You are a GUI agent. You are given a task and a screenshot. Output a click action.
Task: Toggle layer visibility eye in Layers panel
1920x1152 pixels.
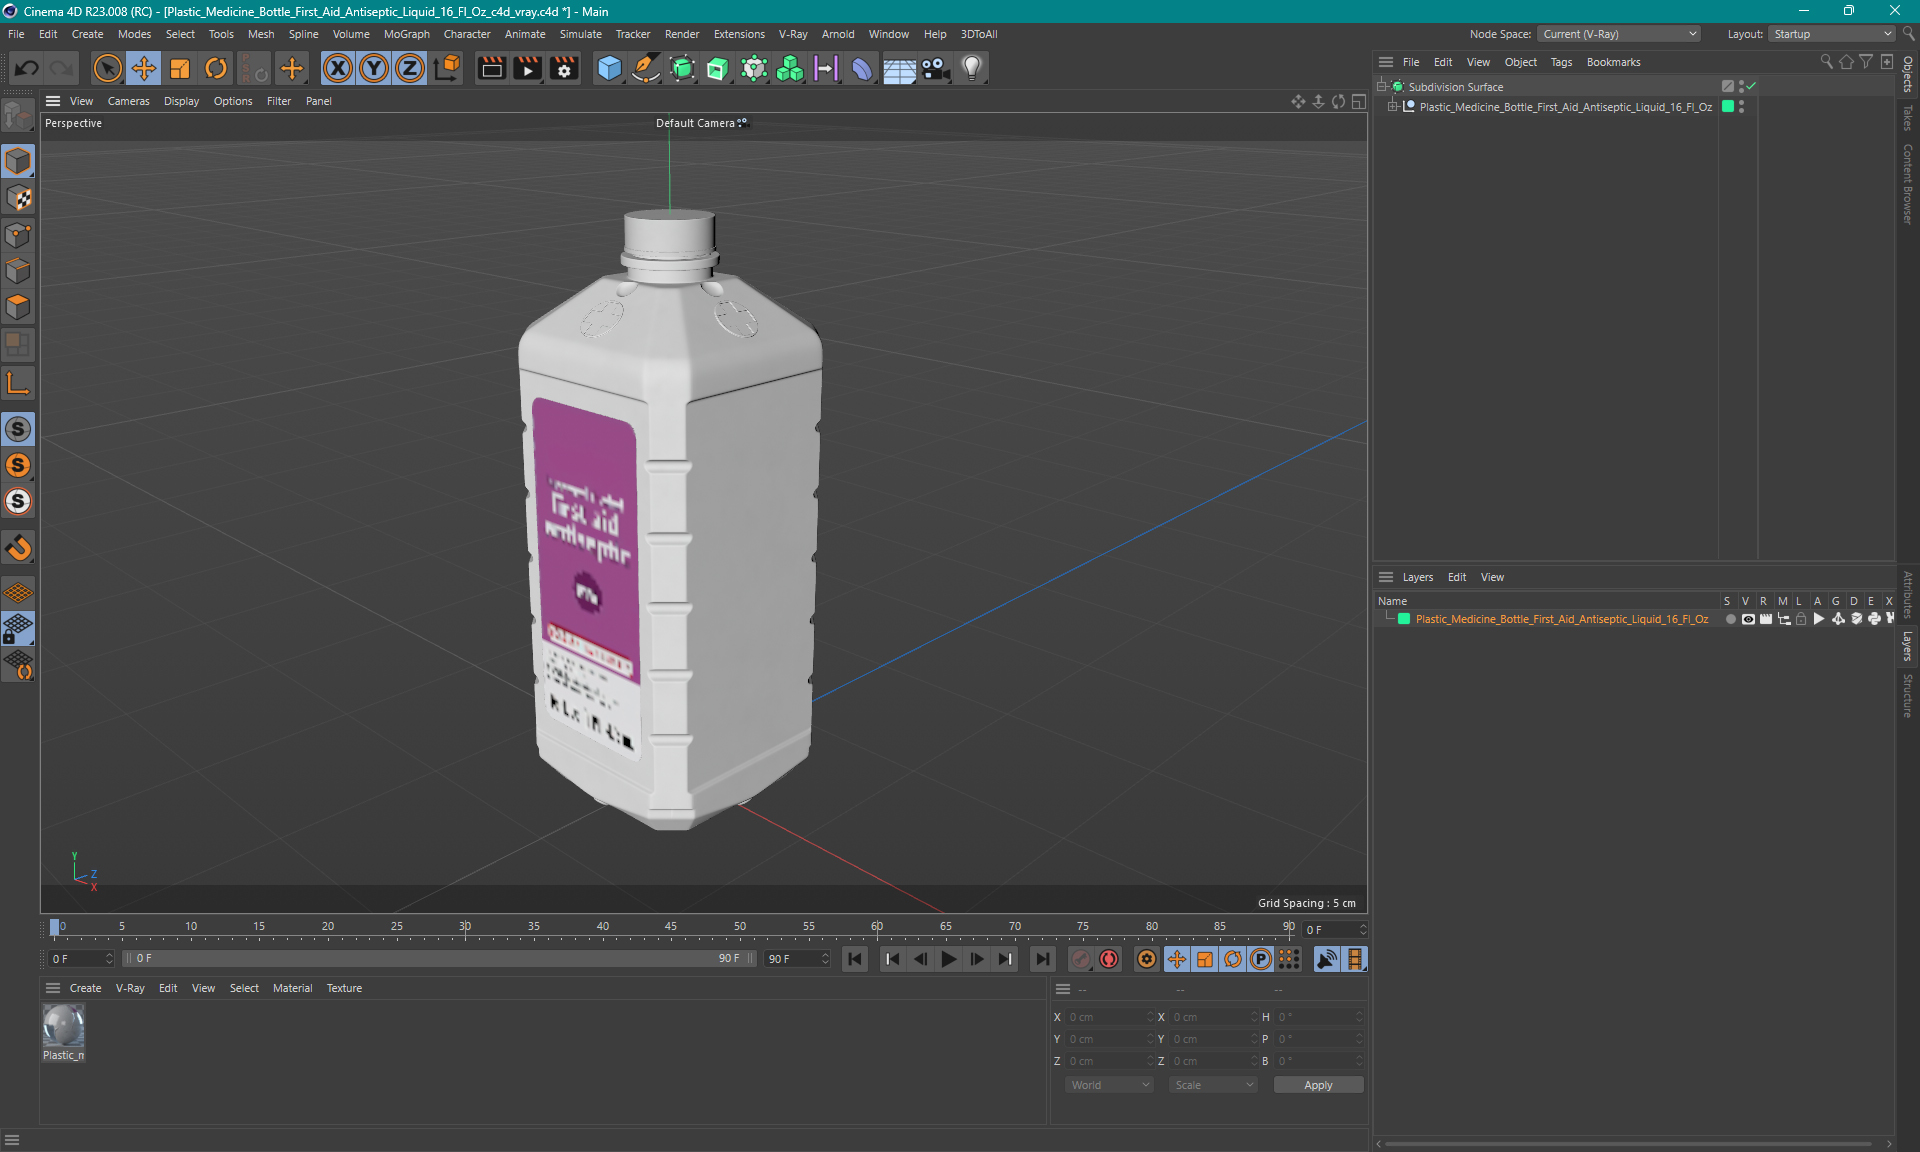[1748, 619]
